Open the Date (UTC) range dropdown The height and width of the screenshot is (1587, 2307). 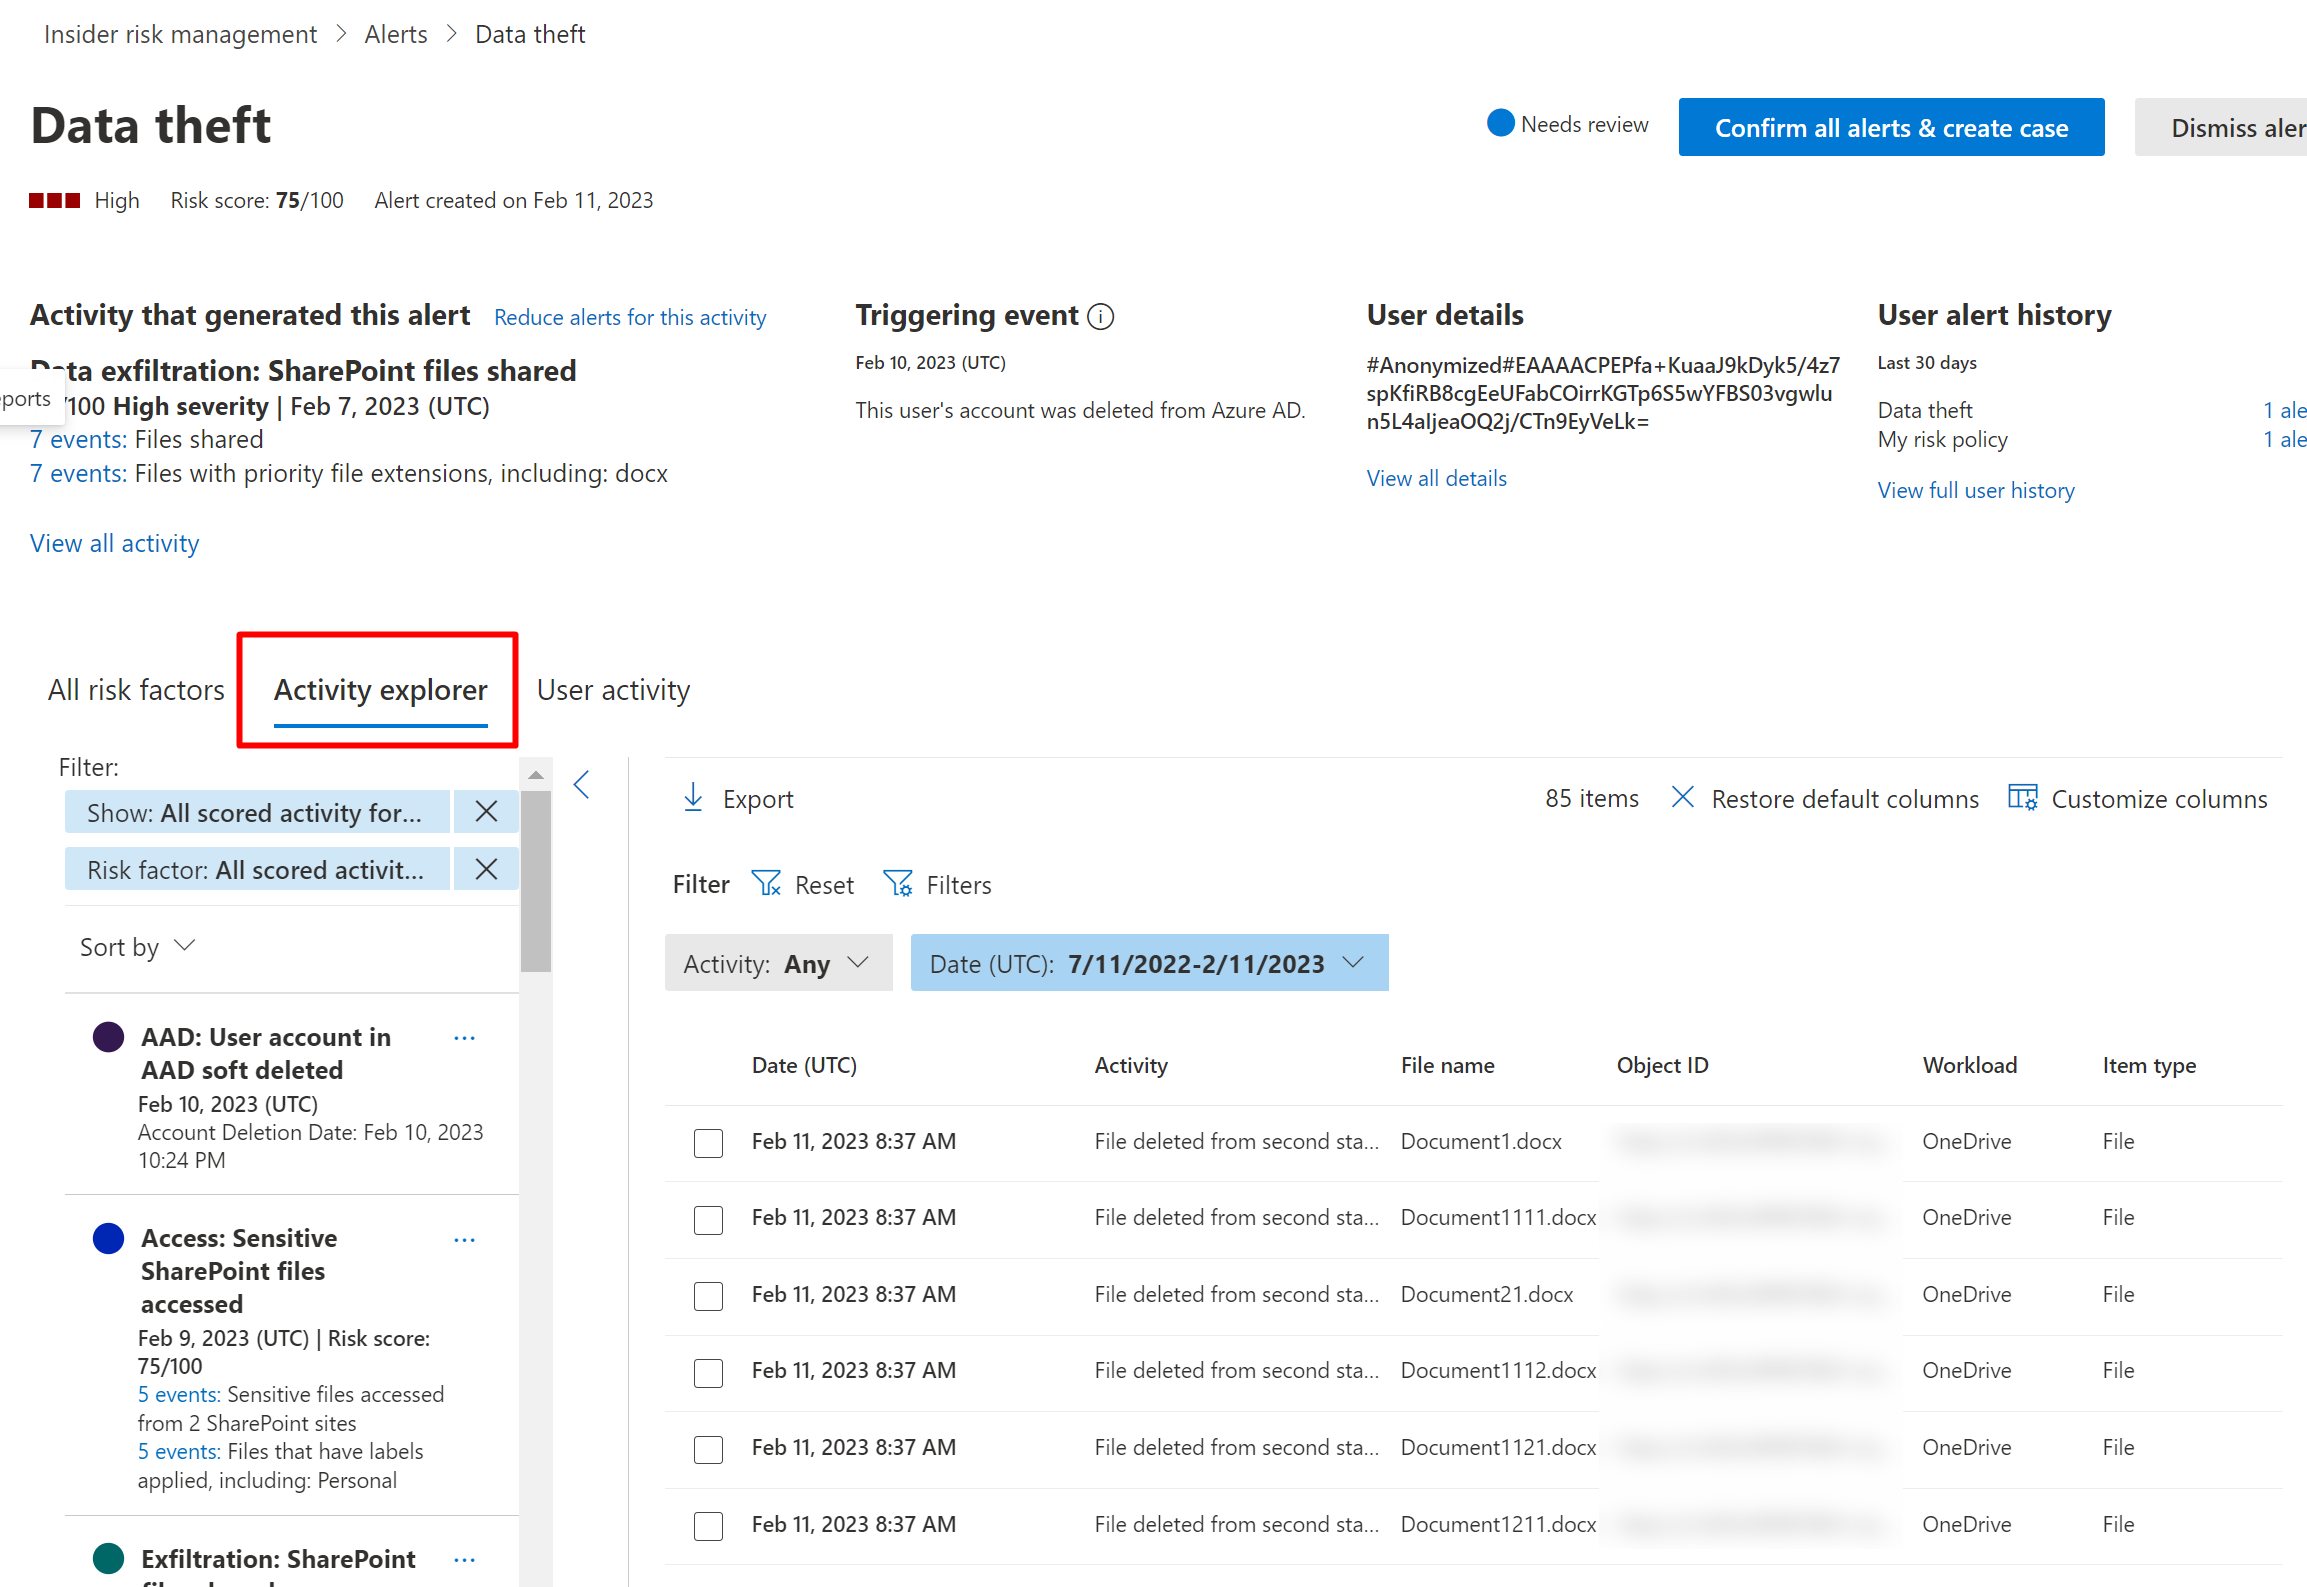tap(1148, 963)
